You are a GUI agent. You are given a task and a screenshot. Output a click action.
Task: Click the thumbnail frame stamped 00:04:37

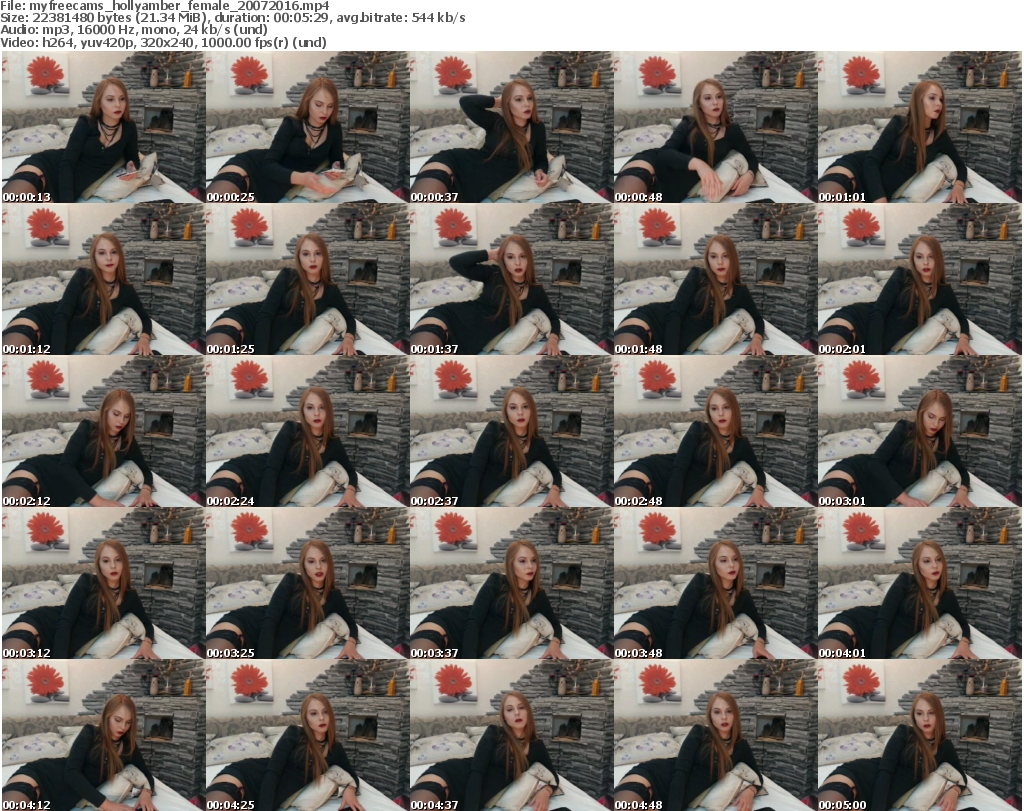[511, 736]
